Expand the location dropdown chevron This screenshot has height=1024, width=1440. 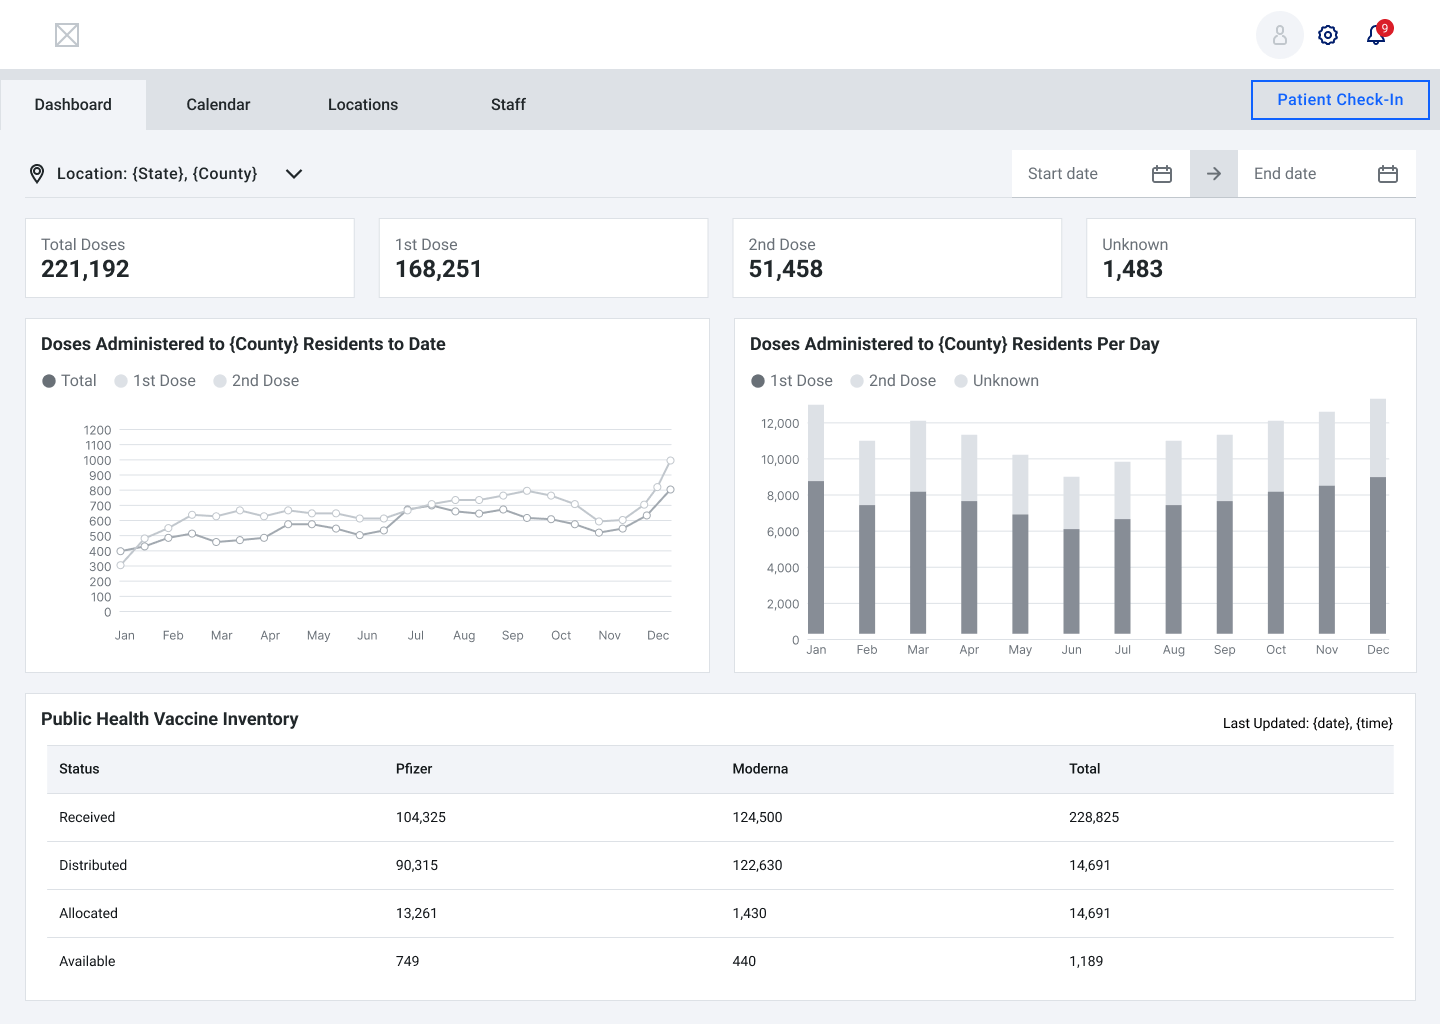pos(294,174)
